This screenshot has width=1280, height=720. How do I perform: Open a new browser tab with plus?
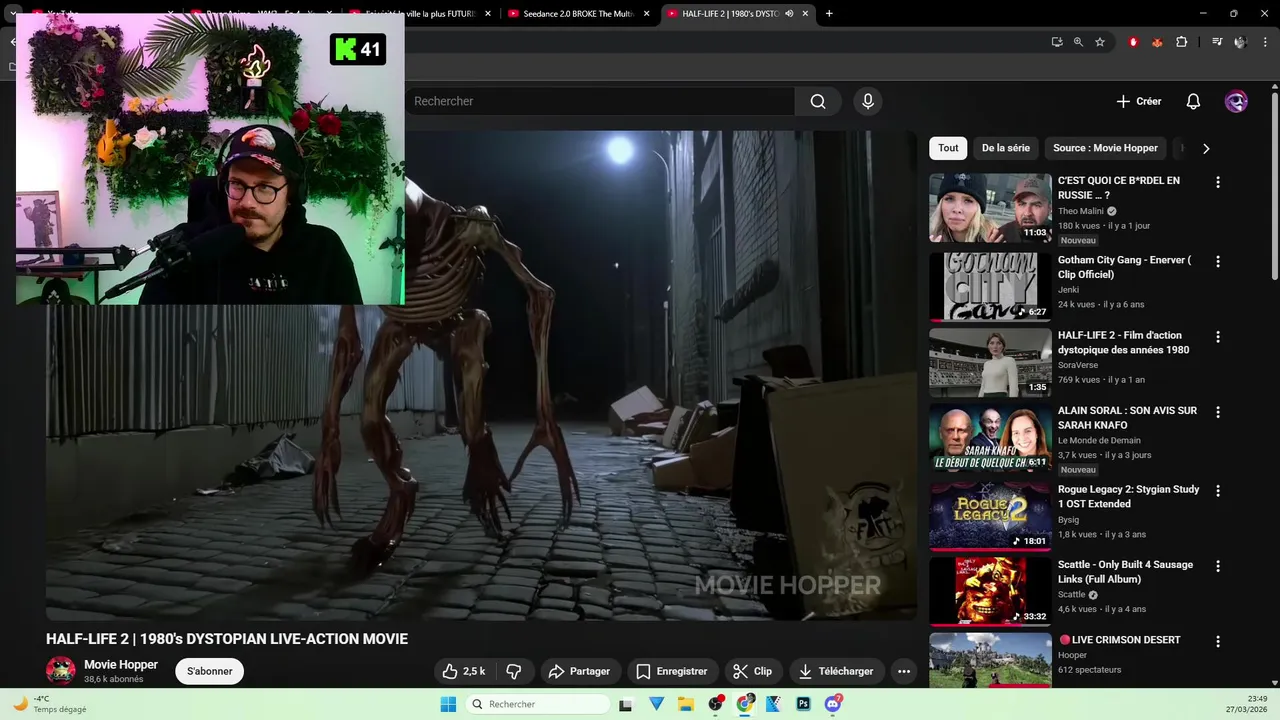click(829, 13)
